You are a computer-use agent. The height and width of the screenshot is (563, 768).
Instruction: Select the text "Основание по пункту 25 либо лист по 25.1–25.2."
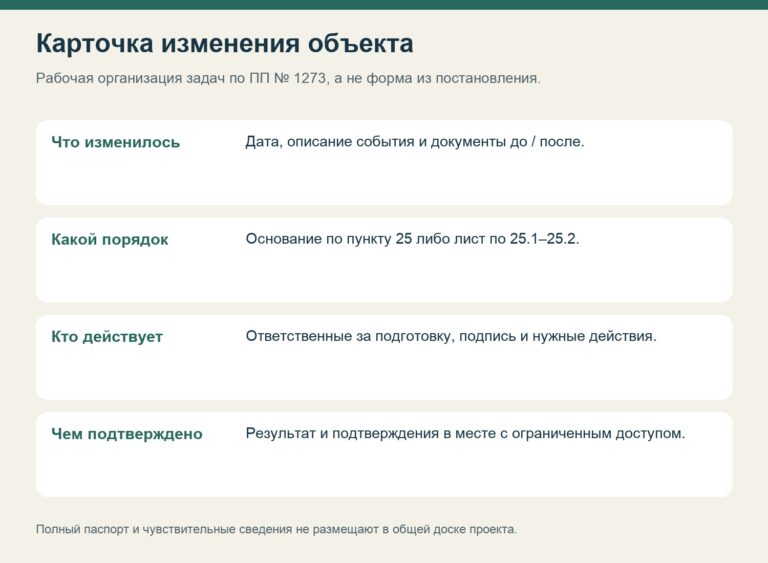point(412,239)
